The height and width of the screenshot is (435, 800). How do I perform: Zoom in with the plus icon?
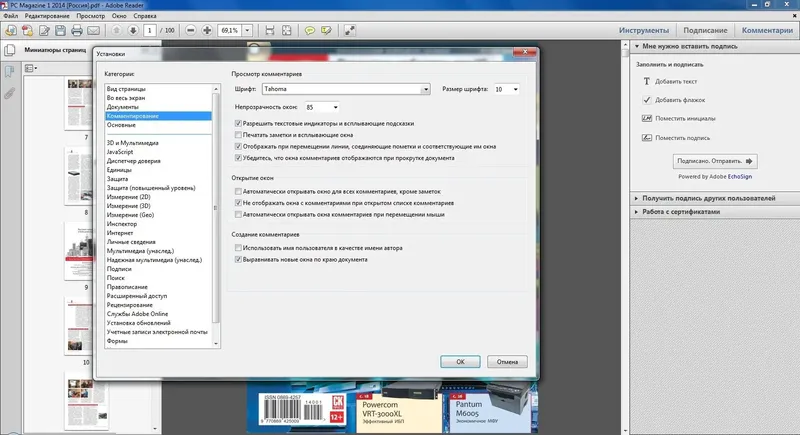[x=207, y=31]
